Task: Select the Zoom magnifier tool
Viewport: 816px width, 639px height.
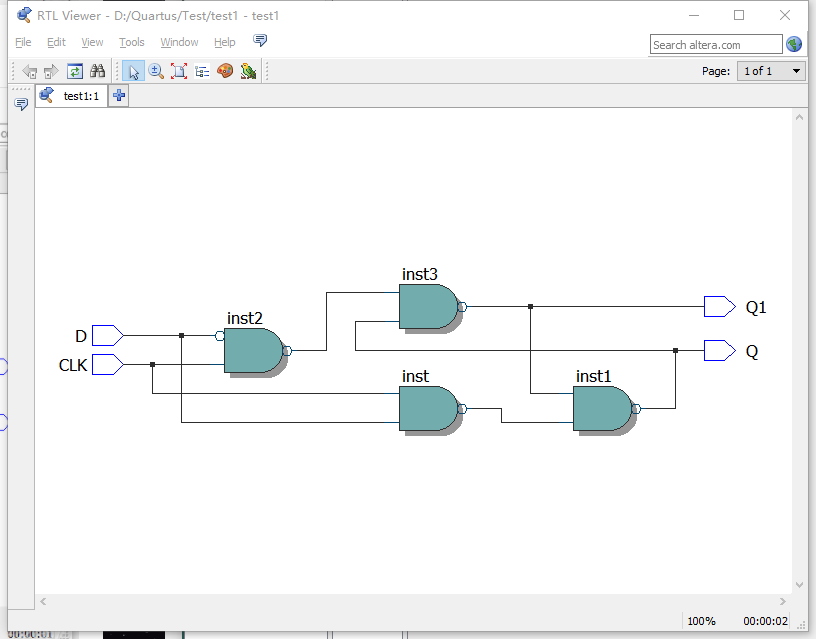Action: [156, 71]
